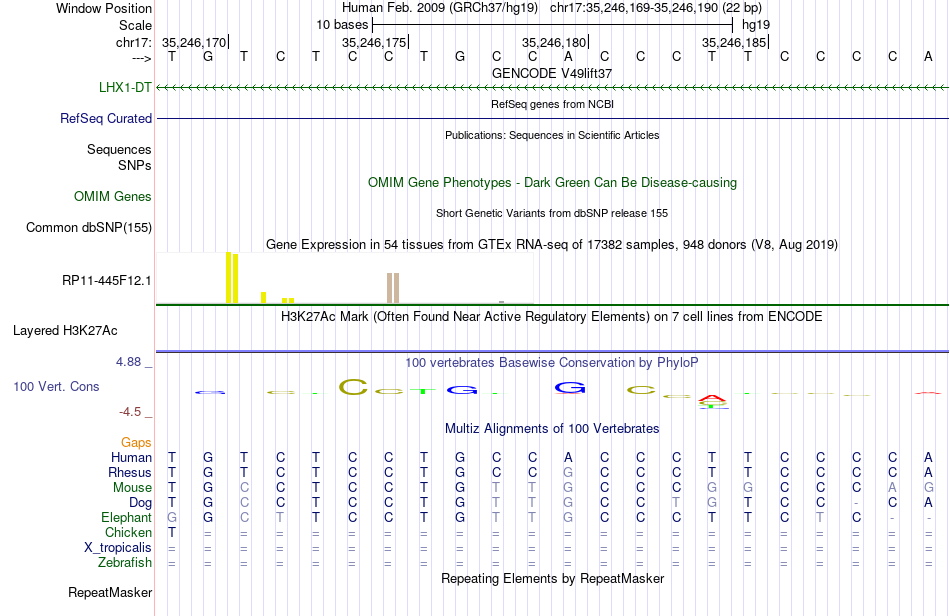Screen dimensions: 950x616
Task: Click the chr17: ruler label
Action: click(133, 42)
